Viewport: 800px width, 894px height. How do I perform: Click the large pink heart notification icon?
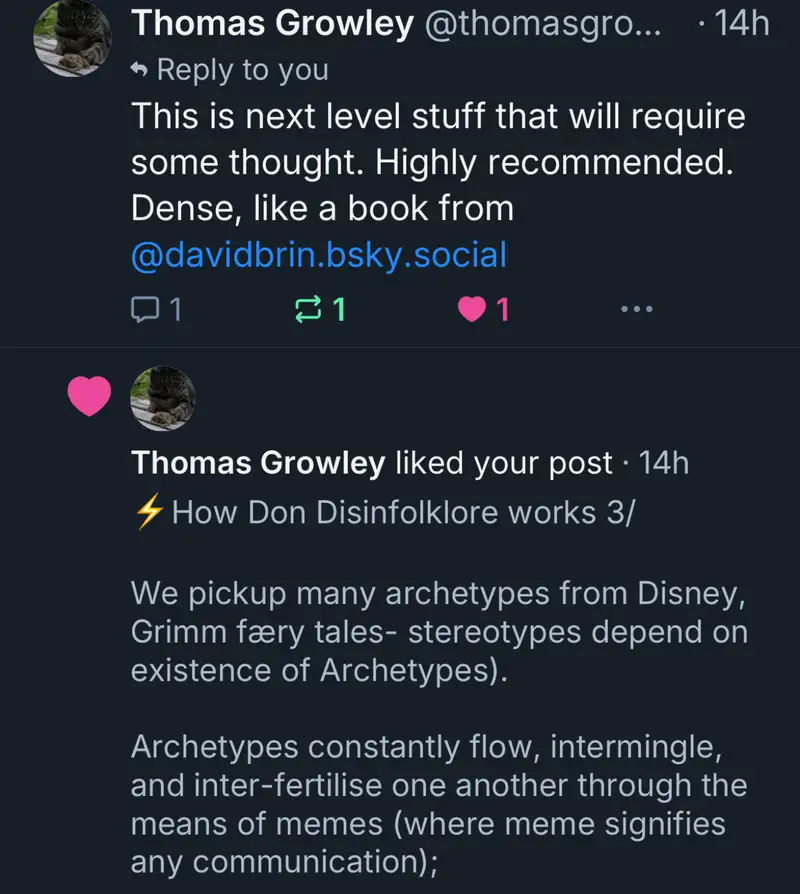tap(89, 398)
